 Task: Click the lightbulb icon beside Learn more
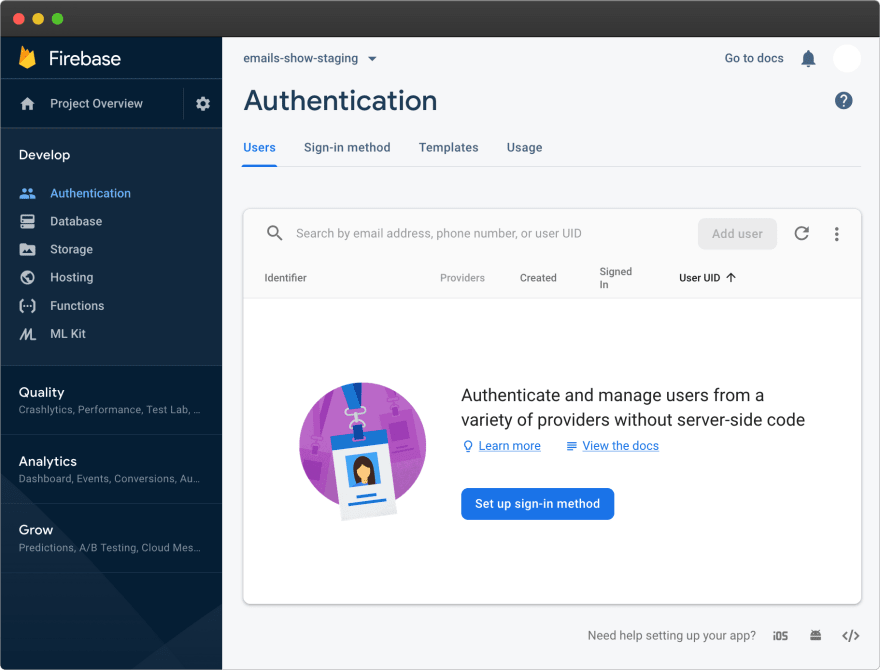point(468,446)
